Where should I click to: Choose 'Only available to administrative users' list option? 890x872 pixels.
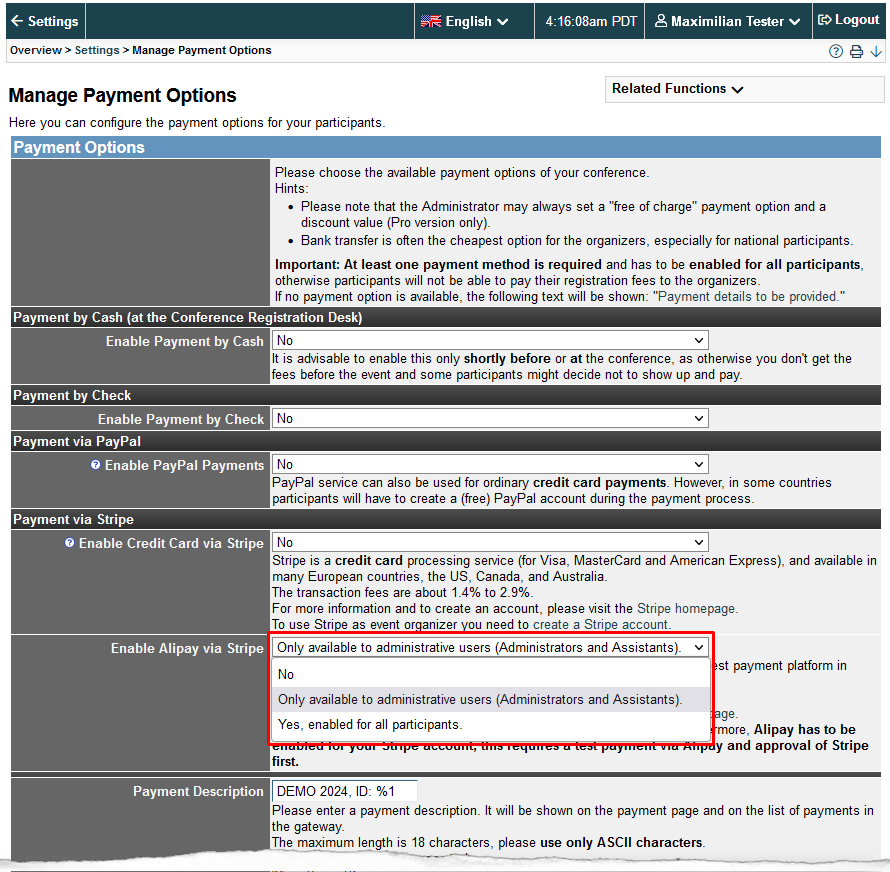point(491,699)
